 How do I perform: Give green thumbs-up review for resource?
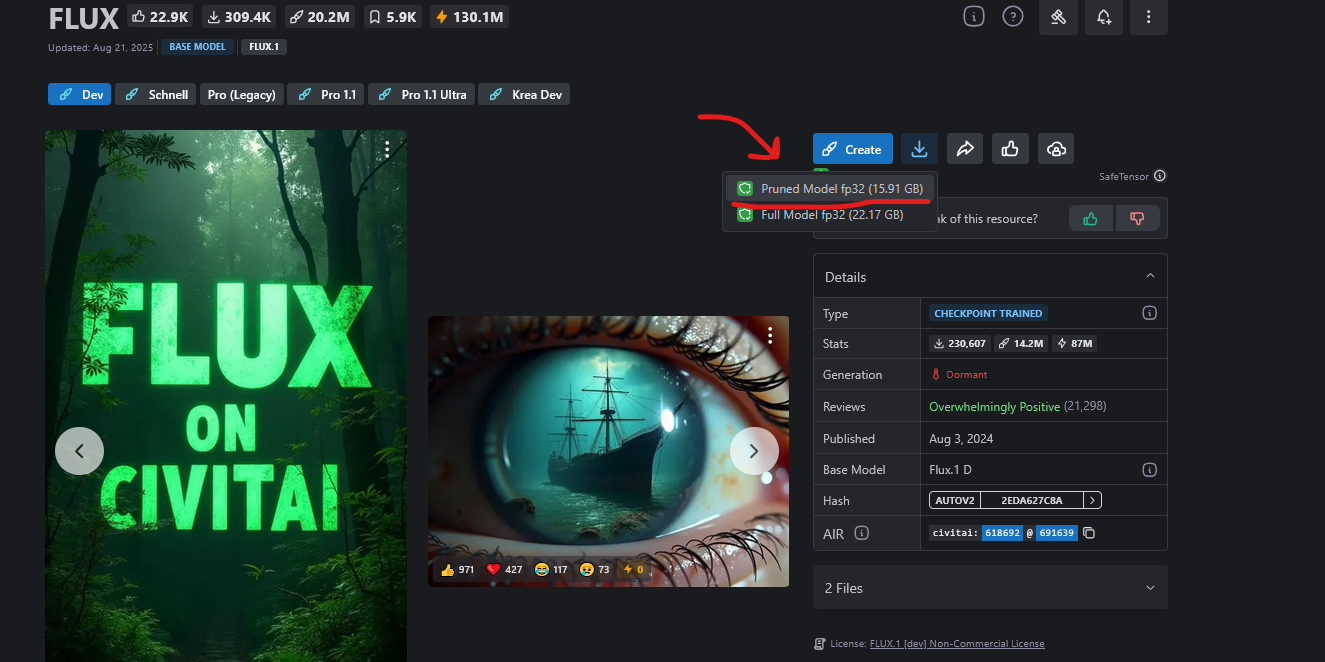[1090, 218]
